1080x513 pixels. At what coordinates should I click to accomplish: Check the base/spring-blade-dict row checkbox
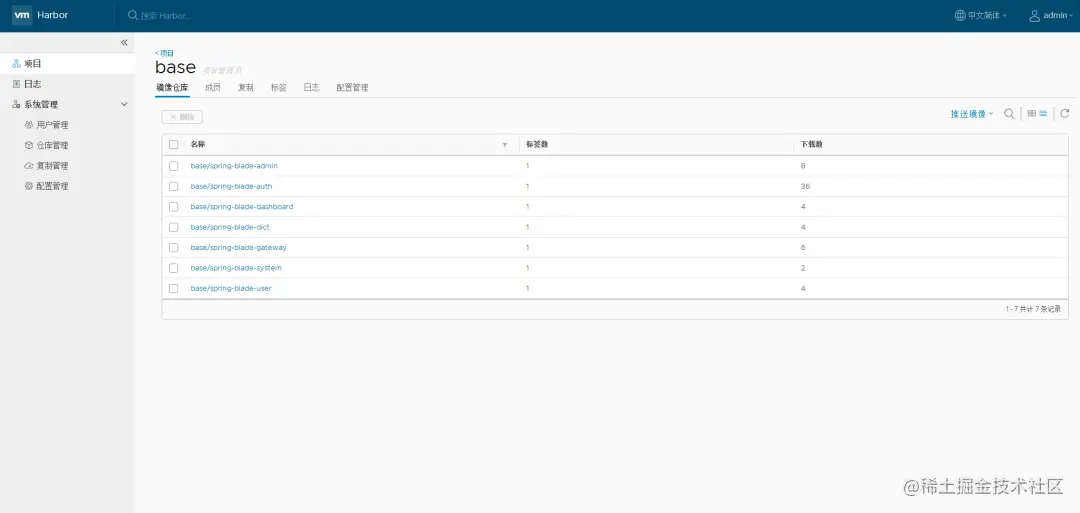tap(174, 227)
